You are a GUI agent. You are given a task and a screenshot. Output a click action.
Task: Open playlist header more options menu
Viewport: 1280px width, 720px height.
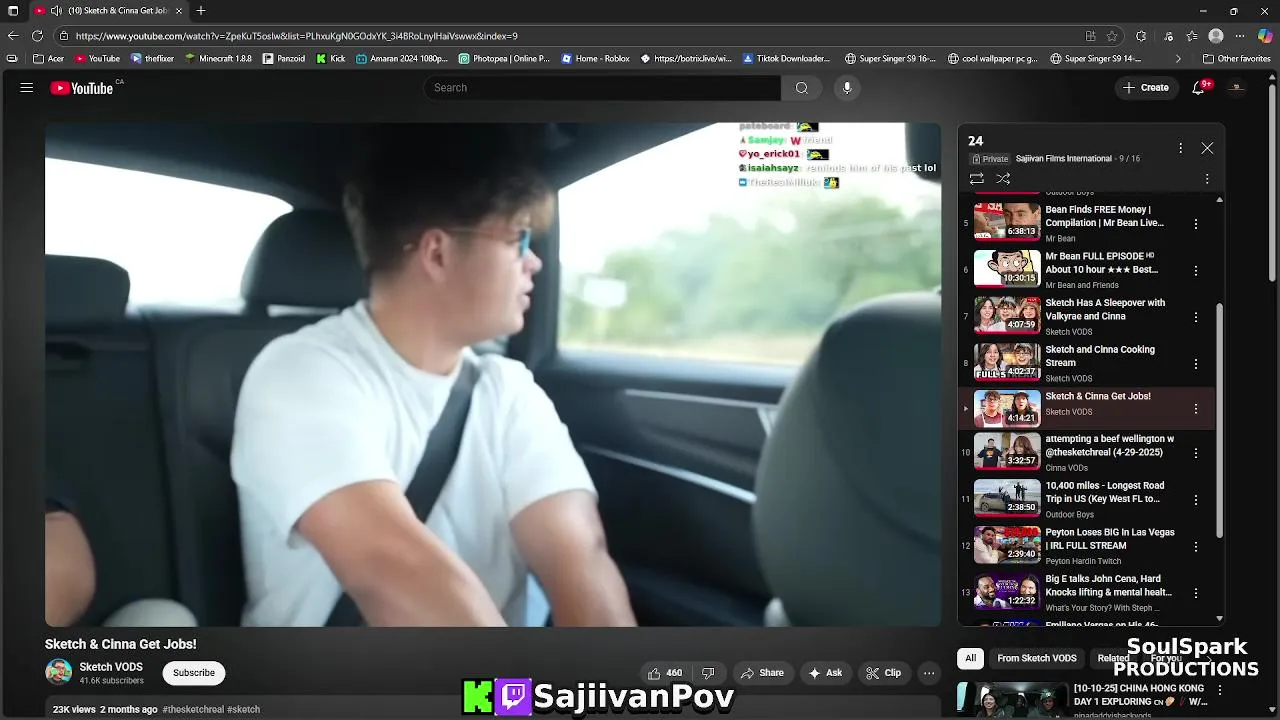pos(1180,148)
